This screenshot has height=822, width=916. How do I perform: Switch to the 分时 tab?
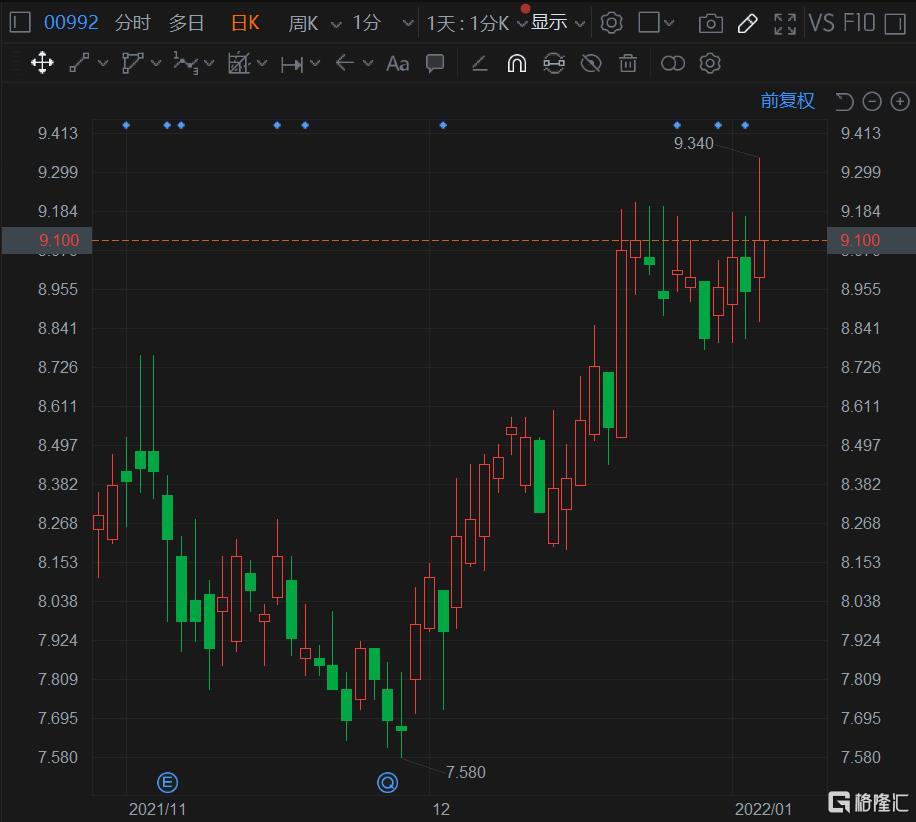point(133,23)
